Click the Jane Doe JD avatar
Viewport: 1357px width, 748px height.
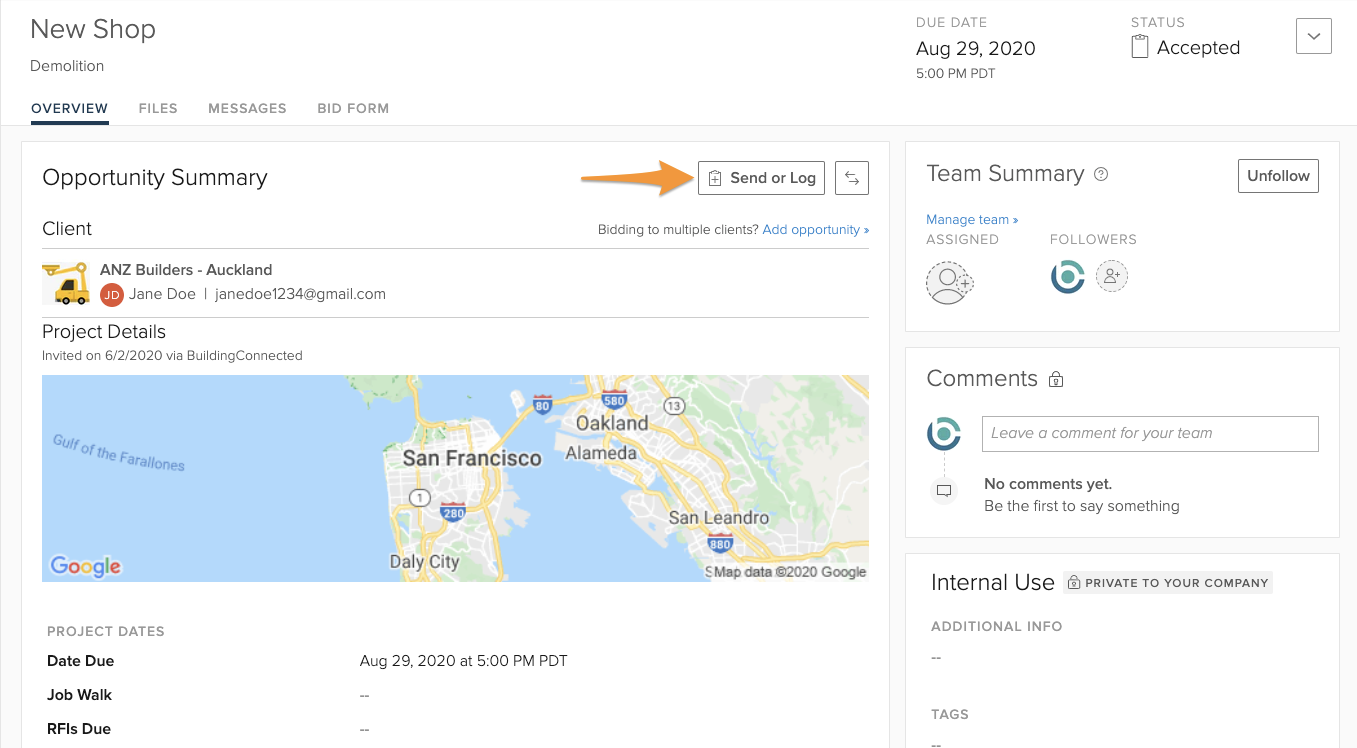[x=112, y=294]
